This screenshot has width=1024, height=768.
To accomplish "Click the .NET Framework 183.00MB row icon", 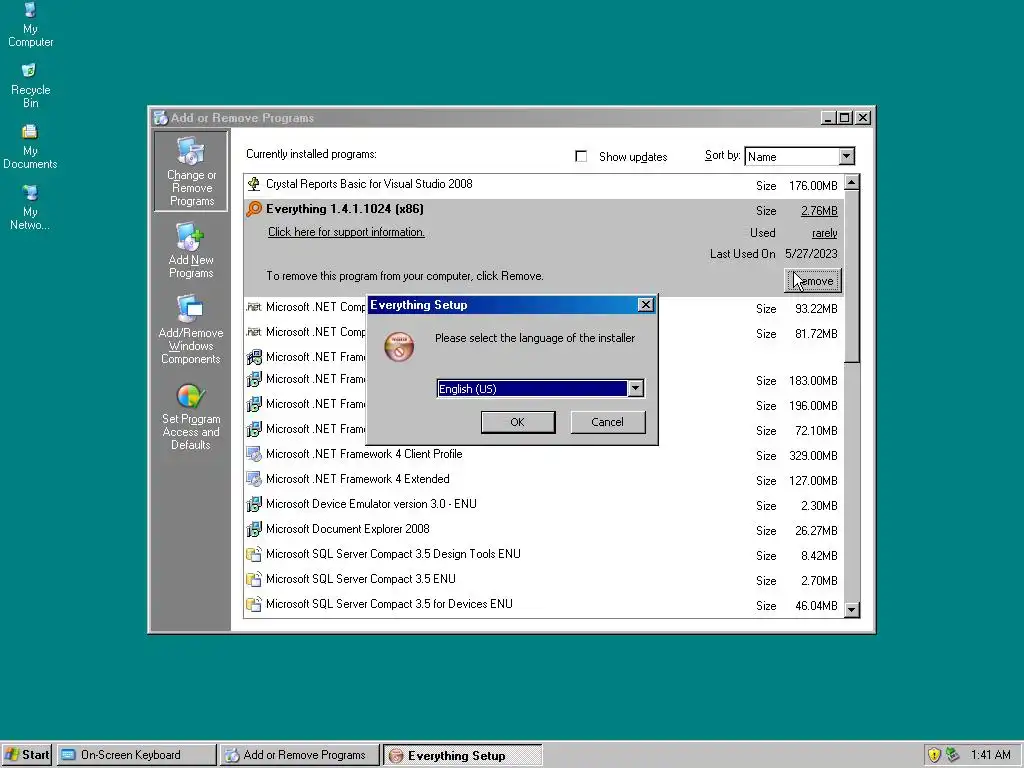I will [253, 379].
